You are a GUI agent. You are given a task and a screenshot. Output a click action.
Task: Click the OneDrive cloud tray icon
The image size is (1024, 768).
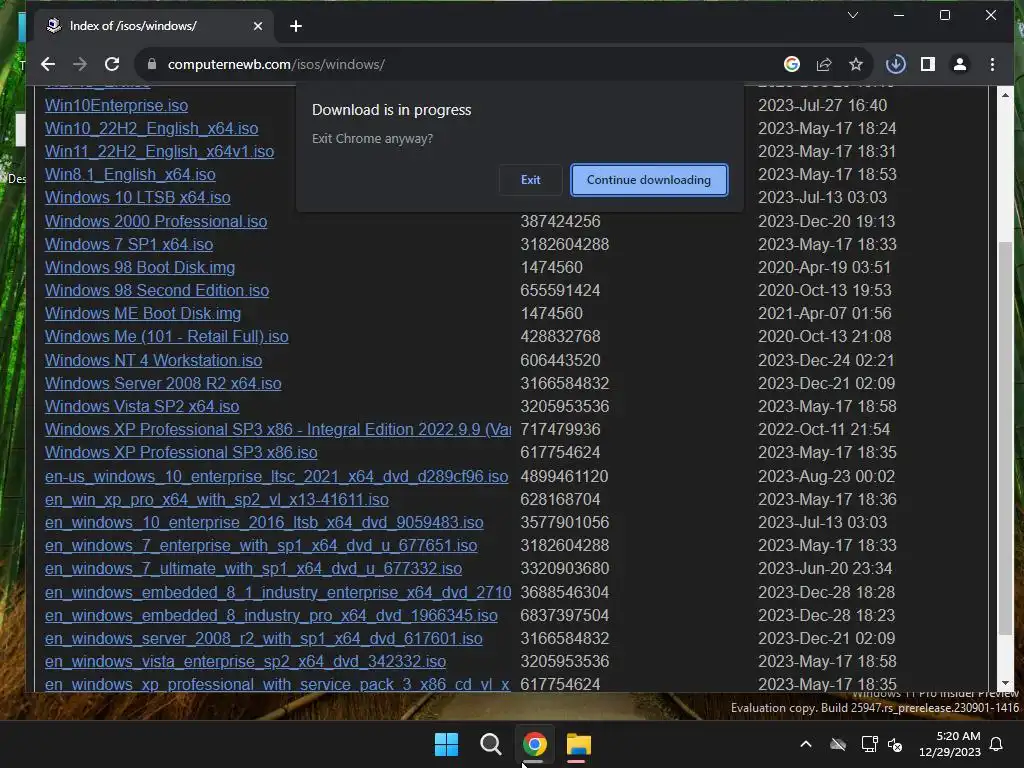click(838, 744)
